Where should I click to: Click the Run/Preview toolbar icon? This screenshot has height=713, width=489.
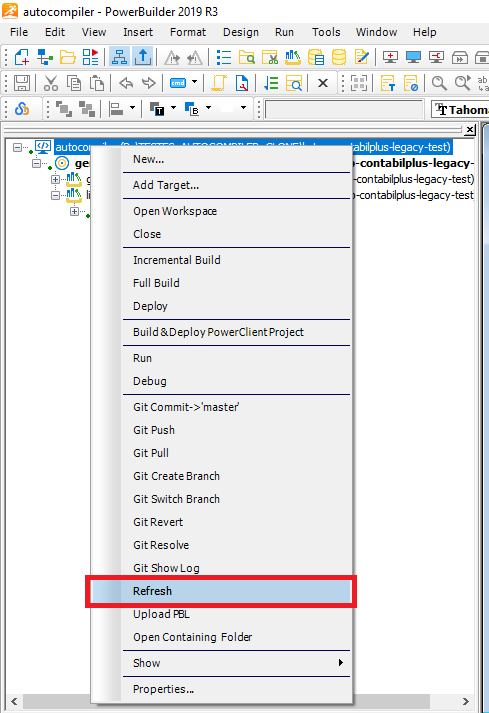click(91, 57)
